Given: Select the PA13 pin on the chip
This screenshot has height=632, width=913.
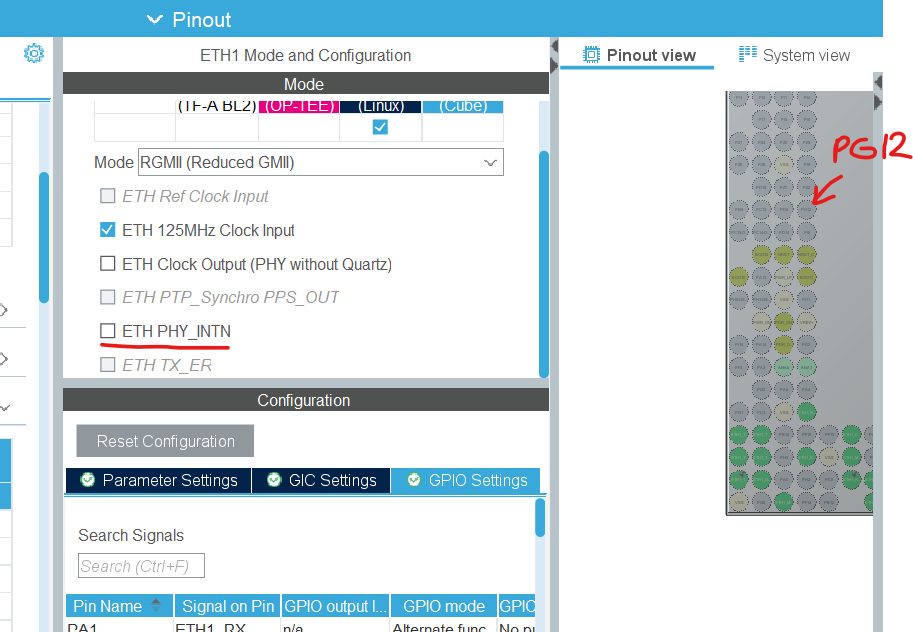Looking at the screenshot, I should point(762,277).
